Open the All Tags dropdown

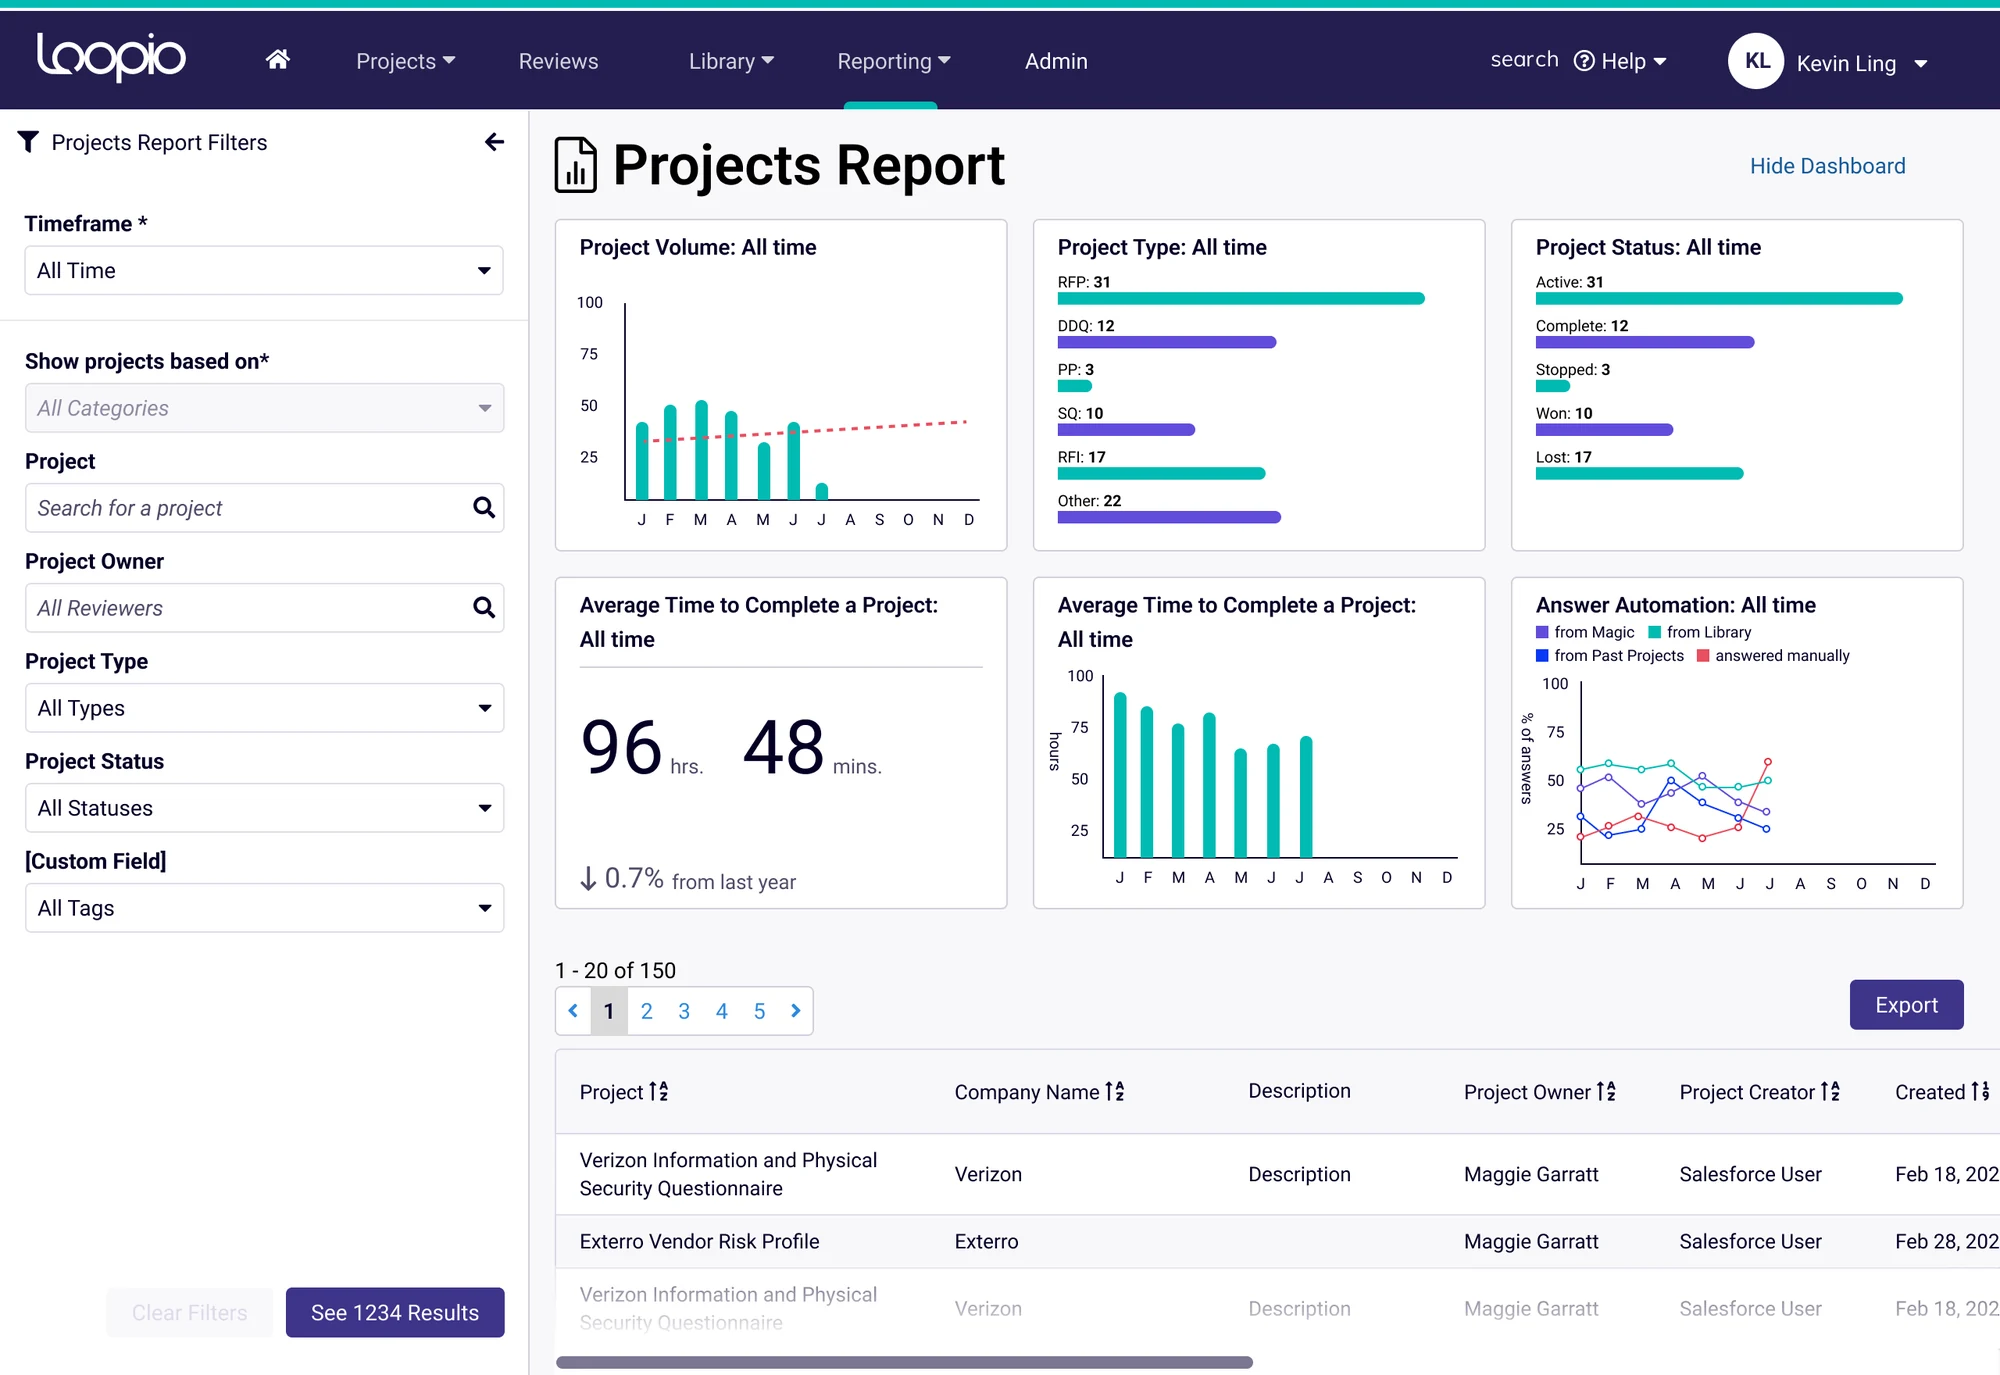(264, 908)
